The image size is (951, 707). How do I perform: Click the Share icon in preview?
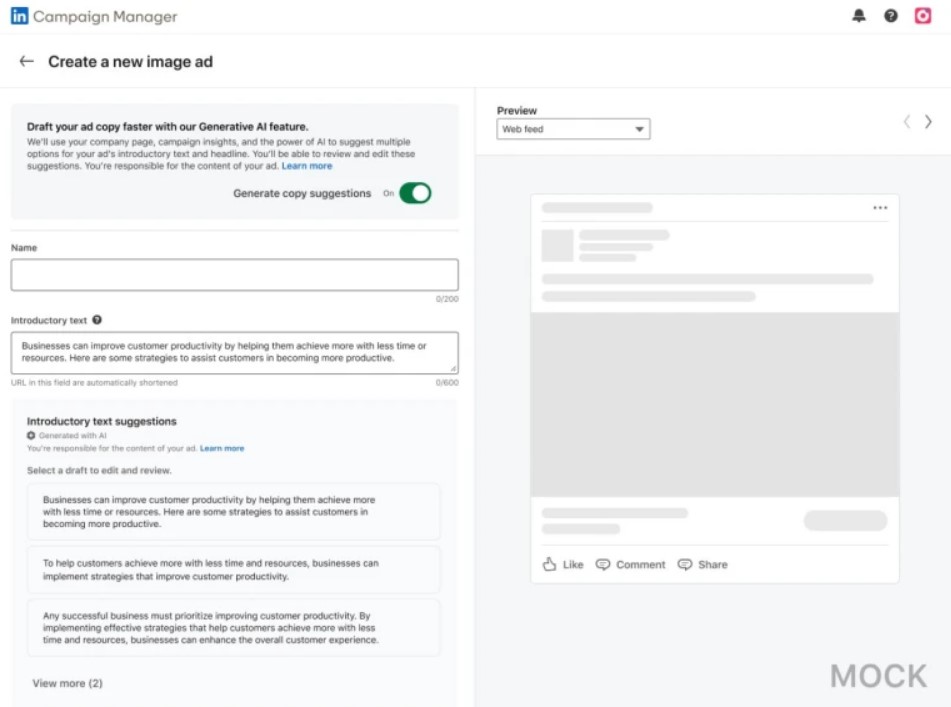pyautogui.click(x=685, y=564)
